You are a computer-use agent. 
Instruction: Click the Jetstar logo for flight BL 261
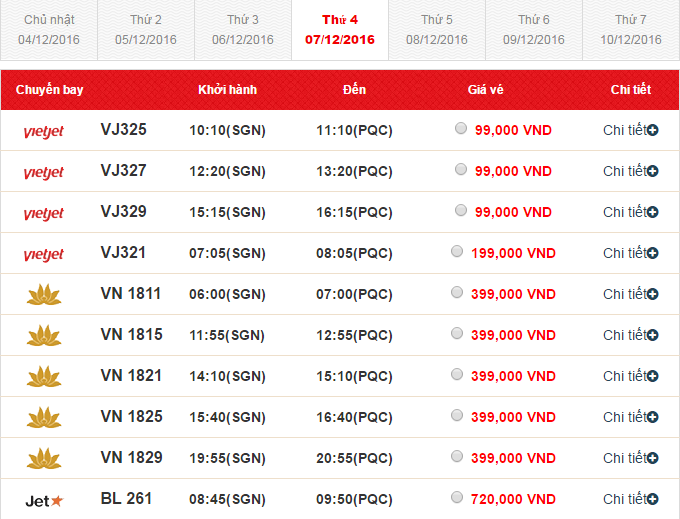coord(43,499)
